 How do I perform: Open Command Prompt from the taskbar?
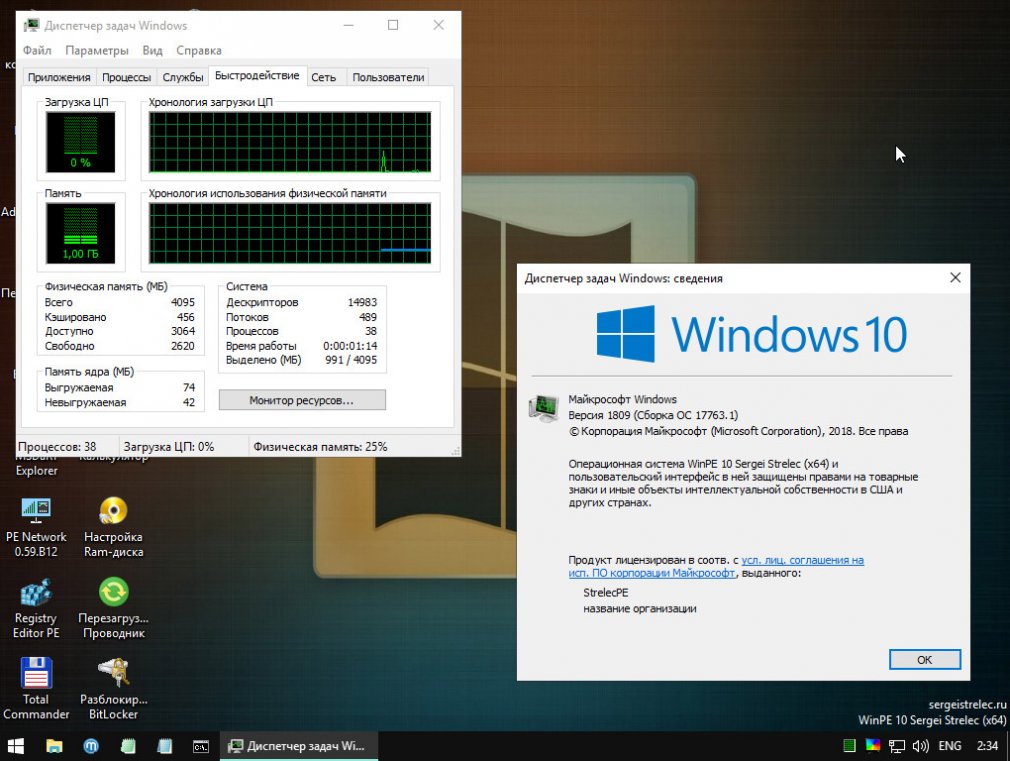point(201,746)
